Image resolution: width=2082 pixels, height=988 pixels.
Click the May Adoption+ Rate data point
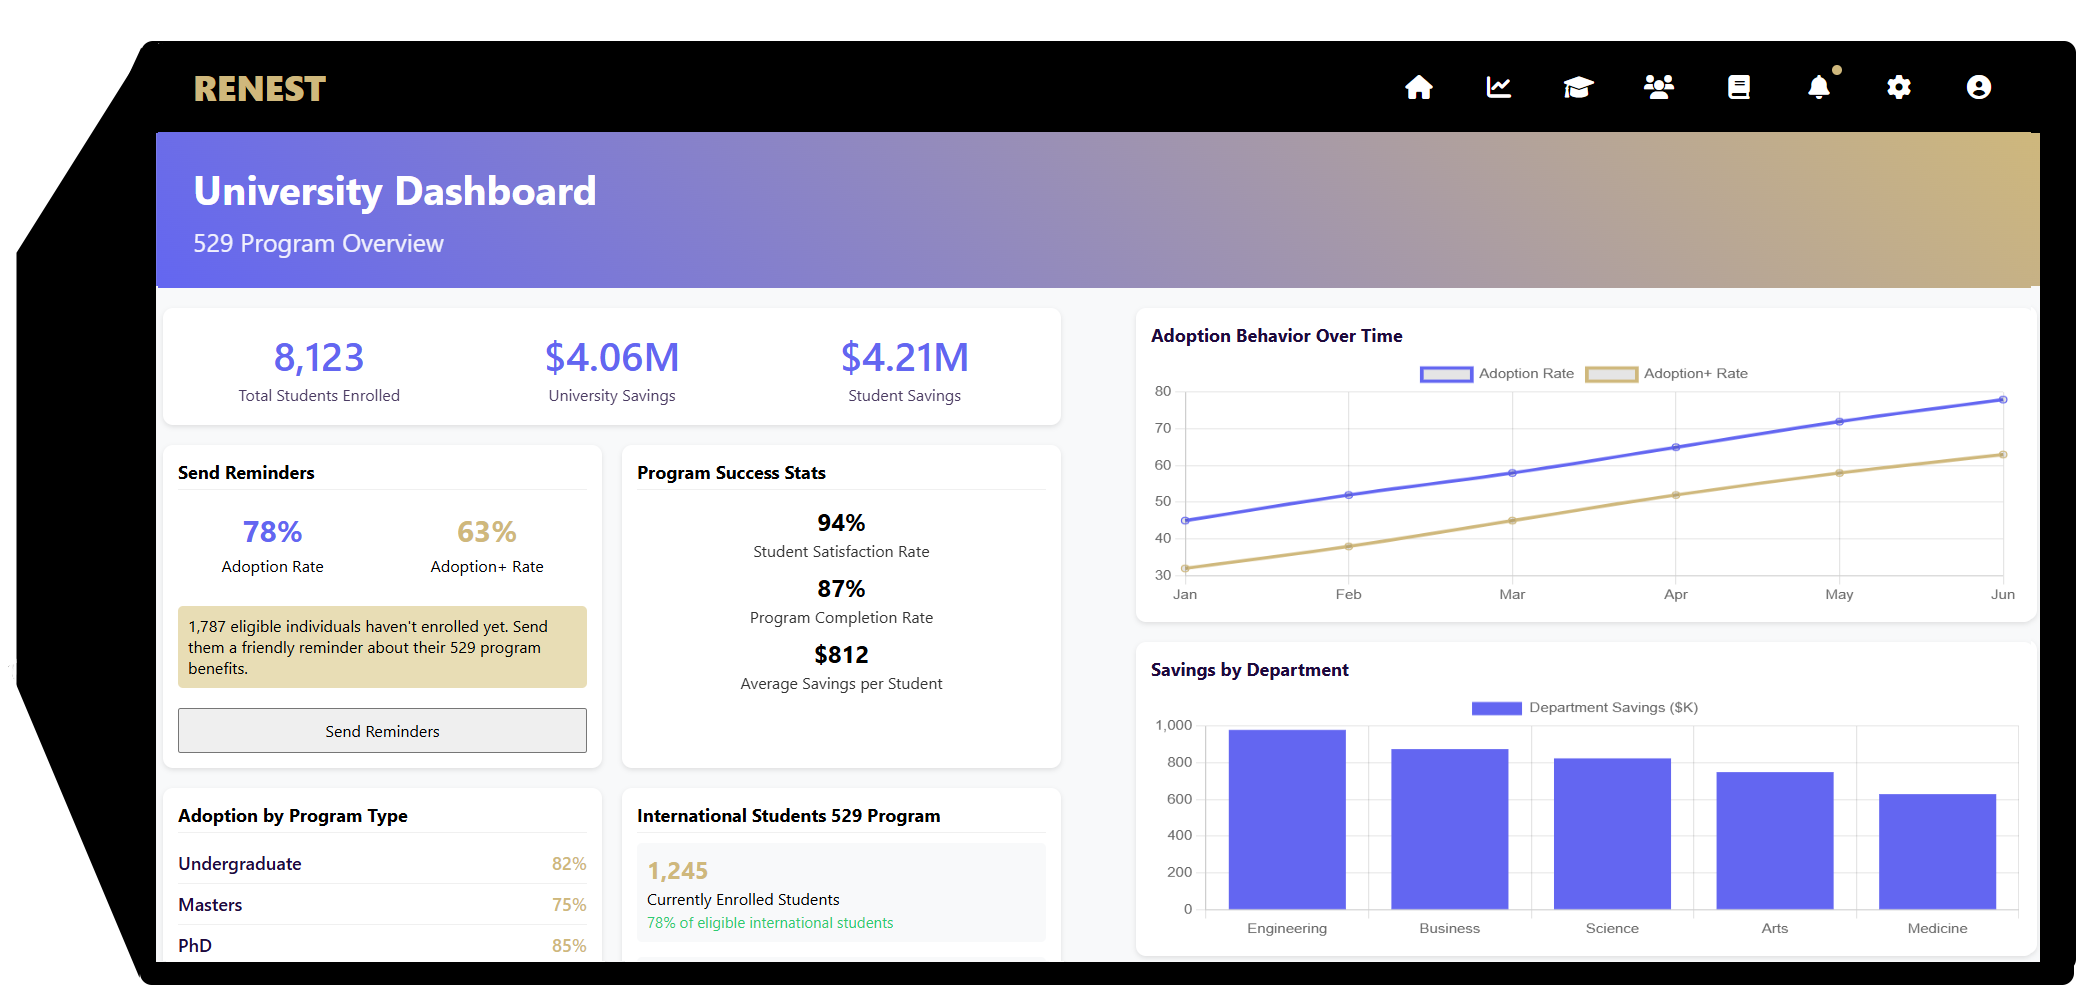(x=1839, y=473)
